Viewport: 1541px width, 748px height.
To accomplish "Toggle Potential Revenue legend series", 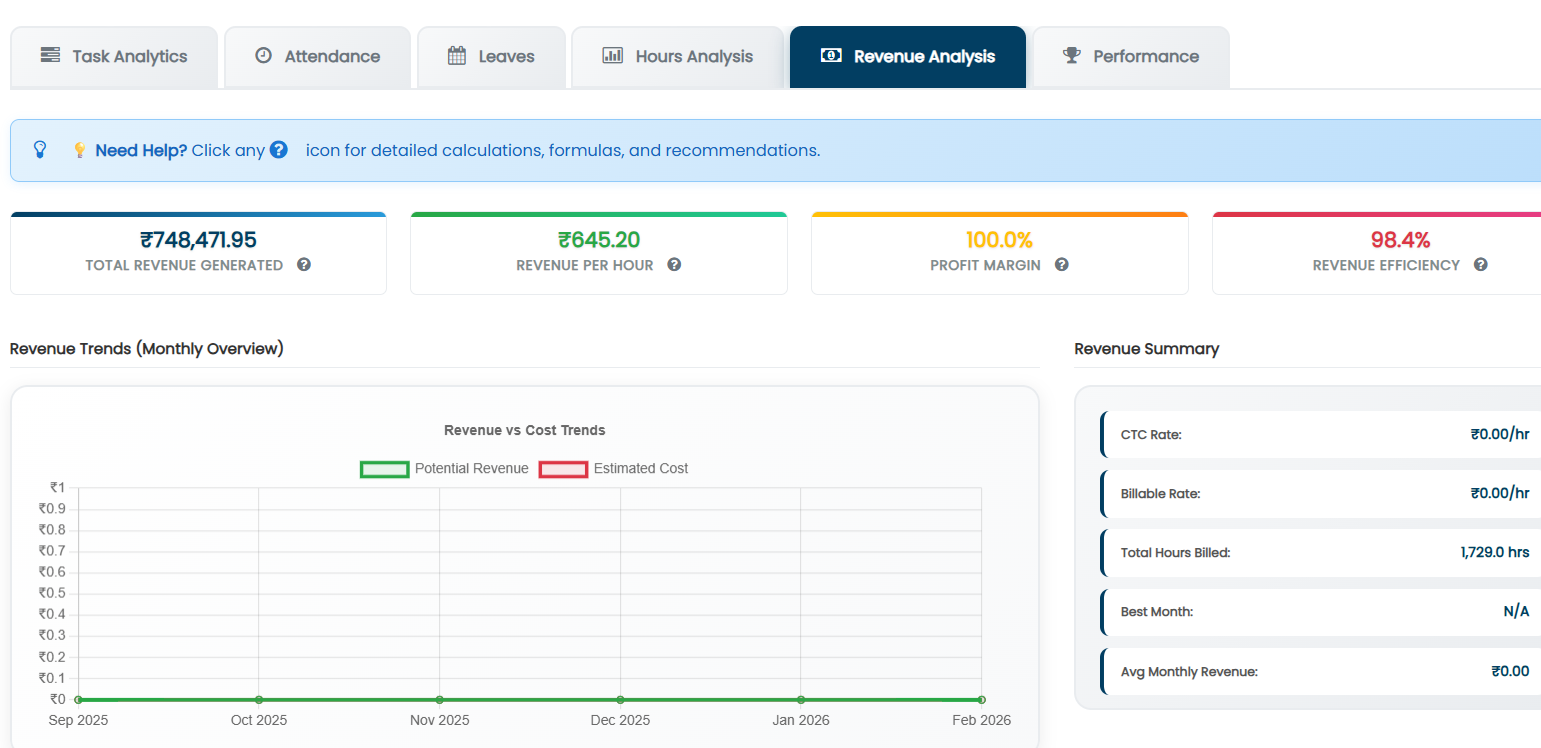I will pos(444,468).
